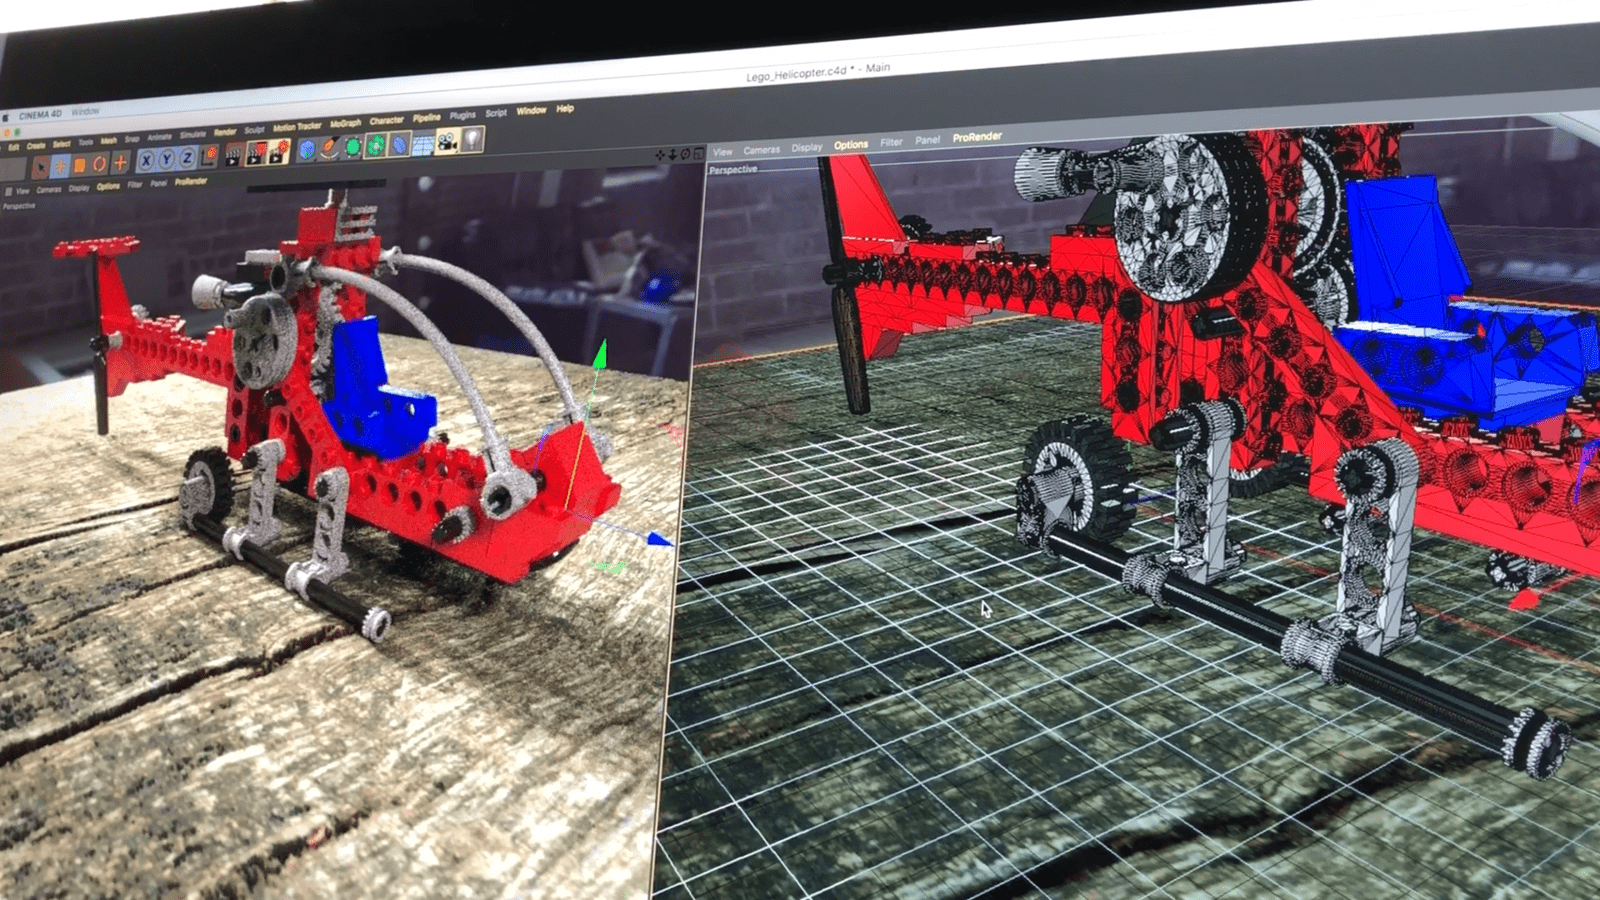Open the ProRender menu in right viewport
The width and height of the screenshot is (1600, 900).
coord(976,137)
